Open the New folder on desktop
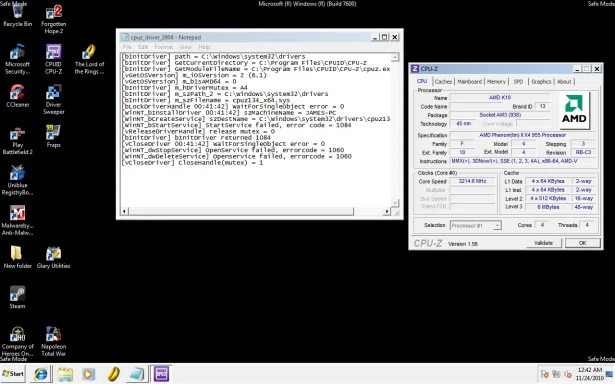 point(17,257)
